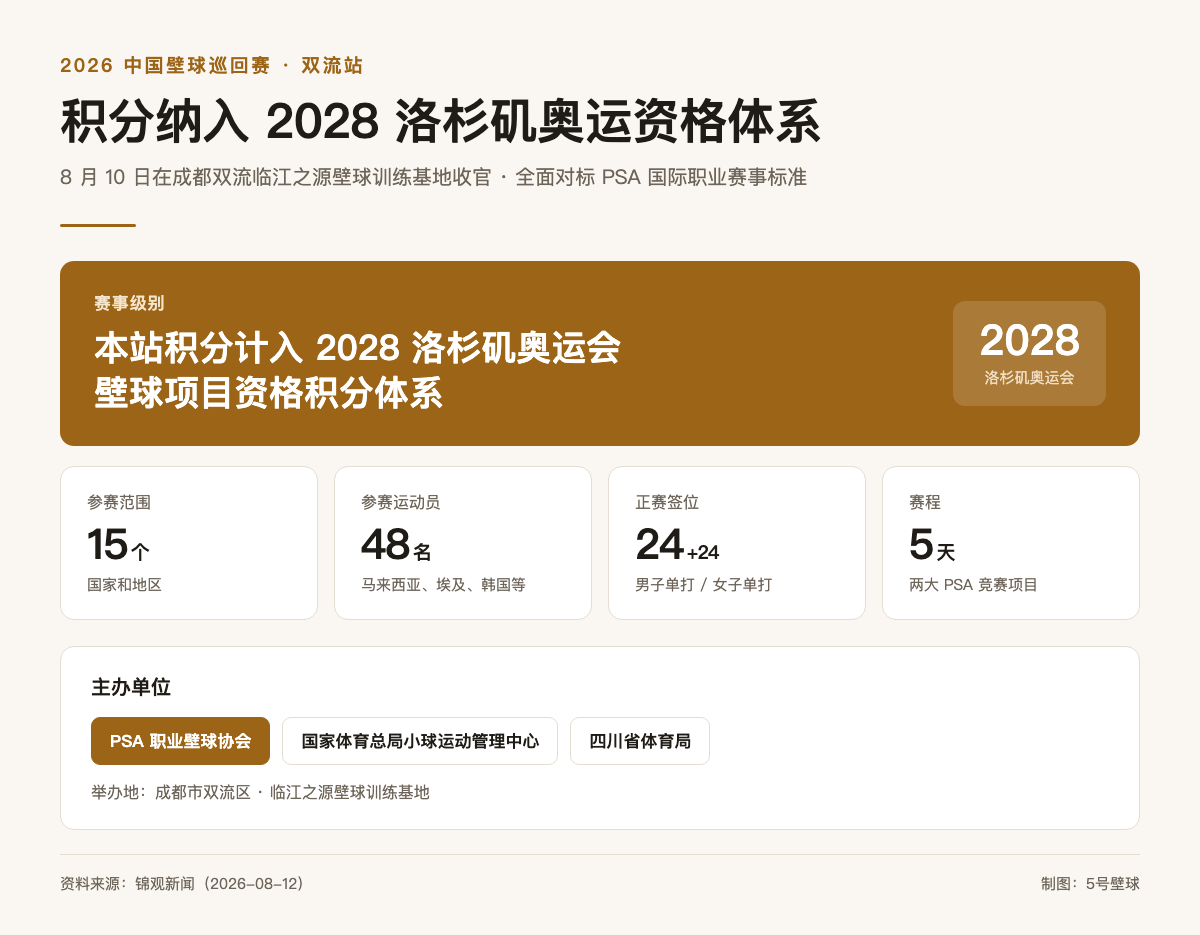Image resolution: width=1200 pixels, height=935 pixels.
Task: Click the 参赛运动员 48名 stat card
Action: pos(463,543)
